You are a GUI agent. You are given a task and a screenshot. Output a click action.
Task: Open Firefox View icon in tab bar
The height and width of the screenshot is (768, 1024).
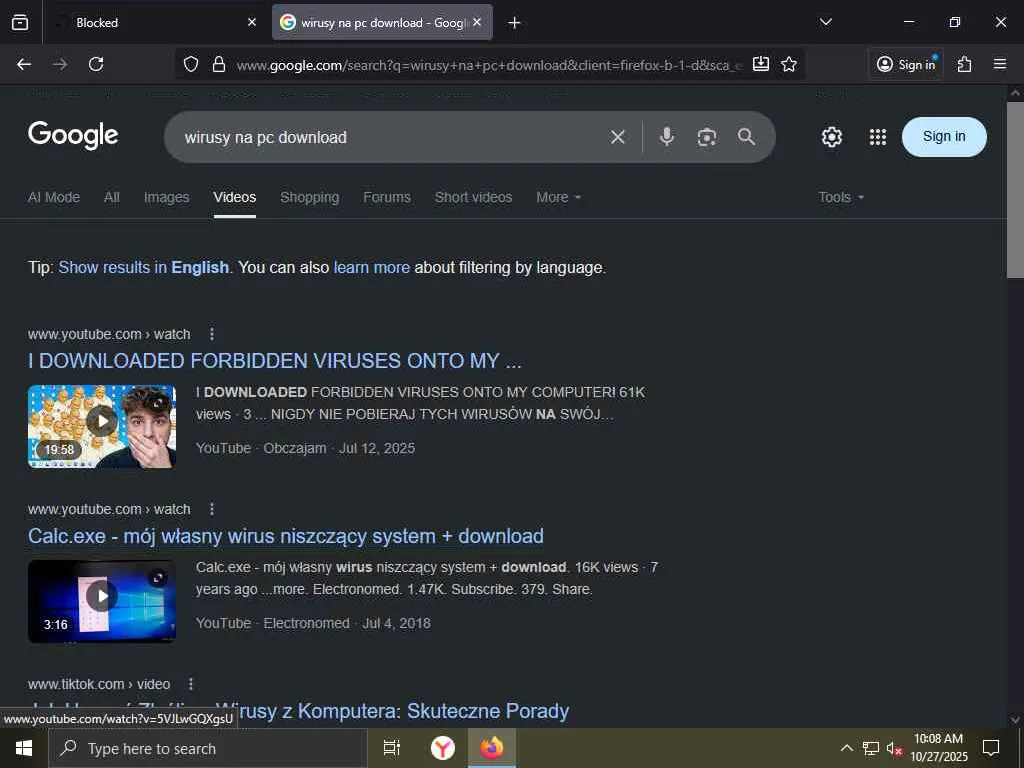(x=20, y=22)
